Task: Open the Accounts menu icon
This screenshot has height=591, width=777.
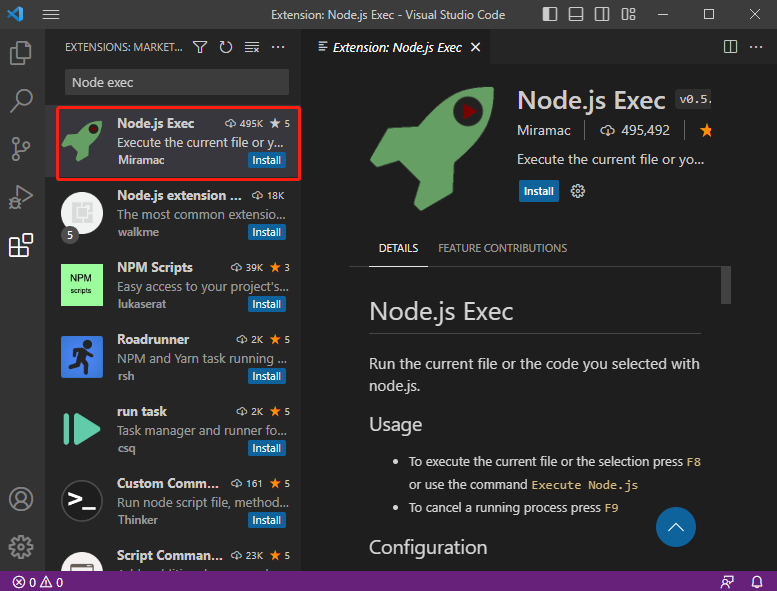Action: [21, 499]
